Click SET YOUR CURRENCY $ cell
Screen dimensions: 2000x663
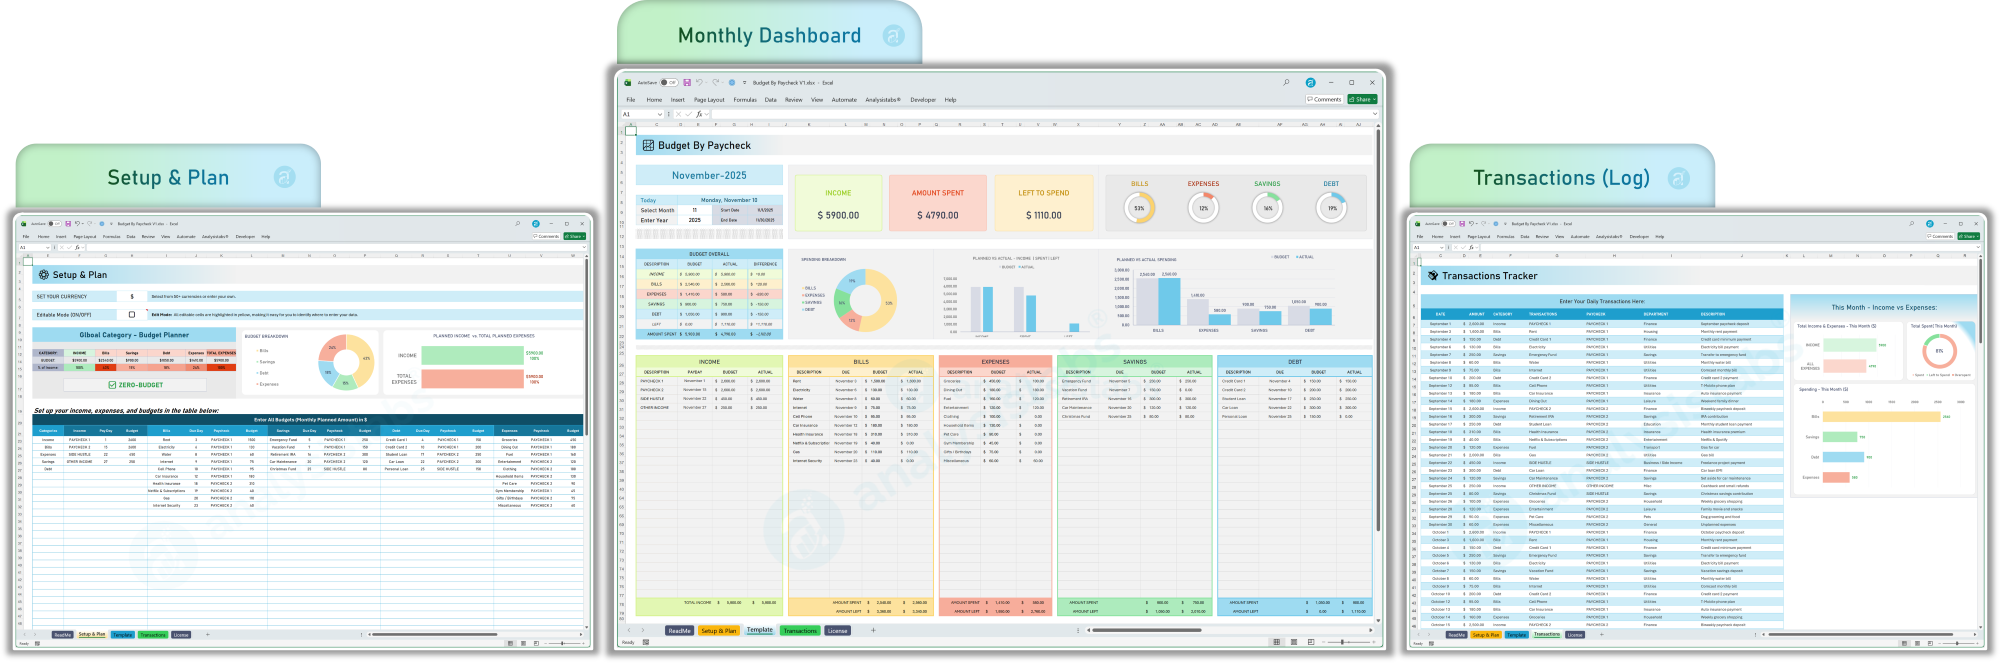coord(132,296)
